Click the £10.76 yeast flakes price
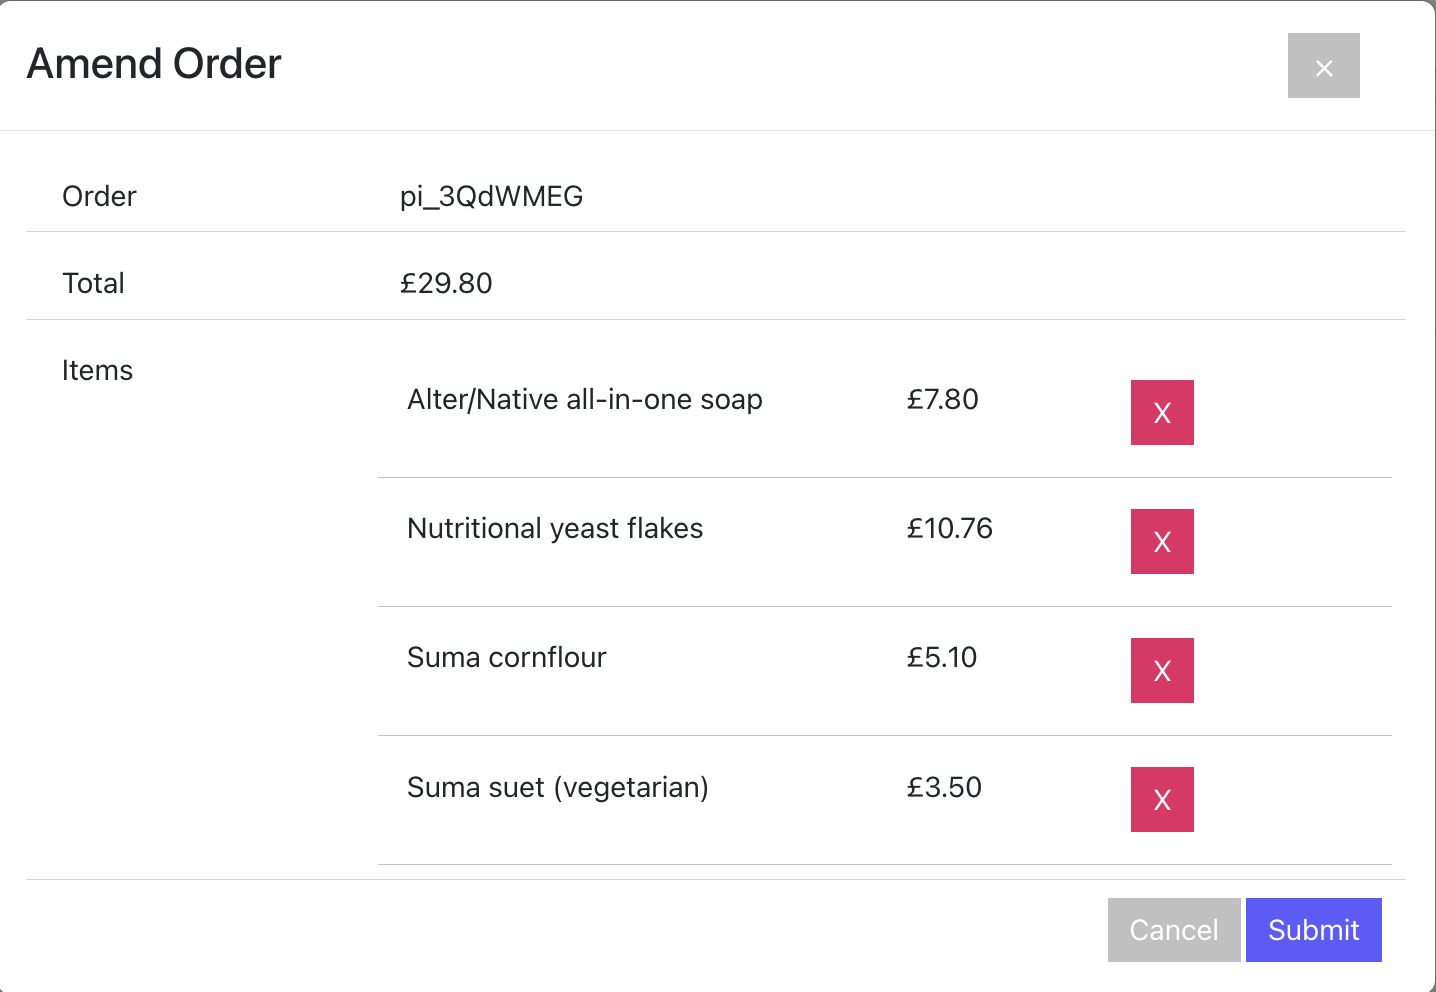1436x992 pixels. [x=949, y=528]
